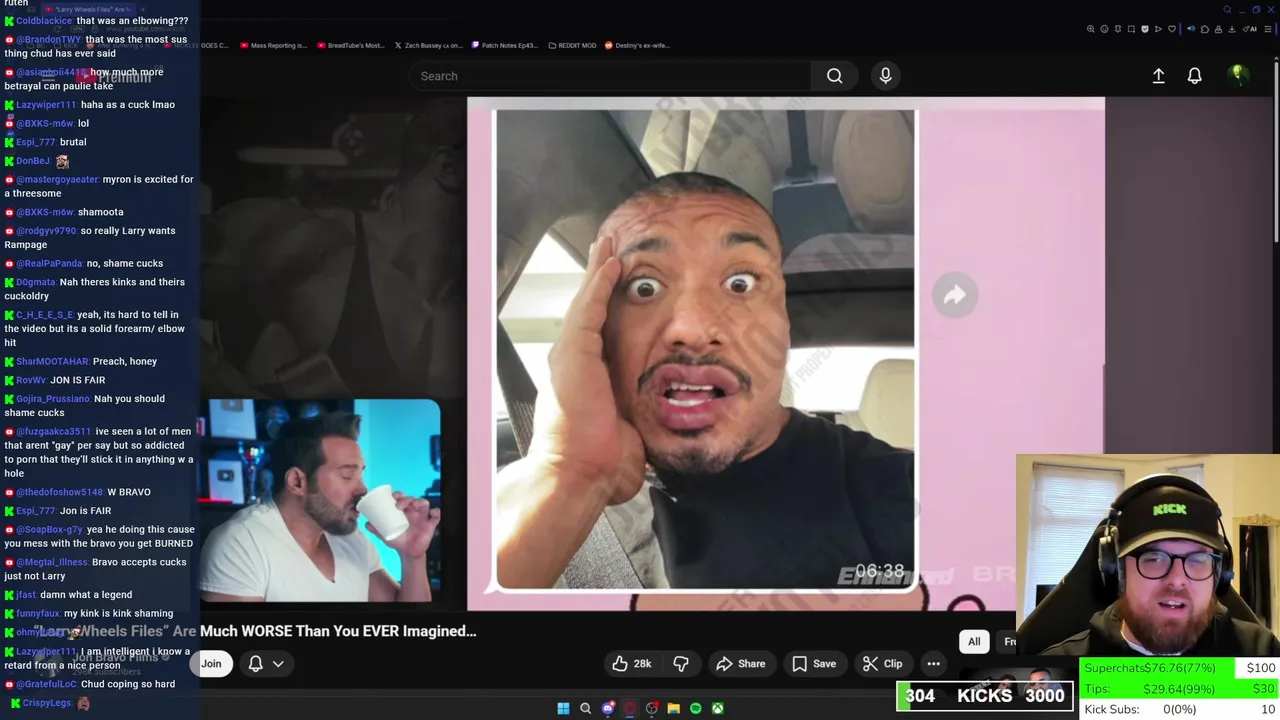The height and width of the screenshot is (720, 1280).
Task: Open the browser easy setup menu icon
Action: click(x=1267, y=29)
